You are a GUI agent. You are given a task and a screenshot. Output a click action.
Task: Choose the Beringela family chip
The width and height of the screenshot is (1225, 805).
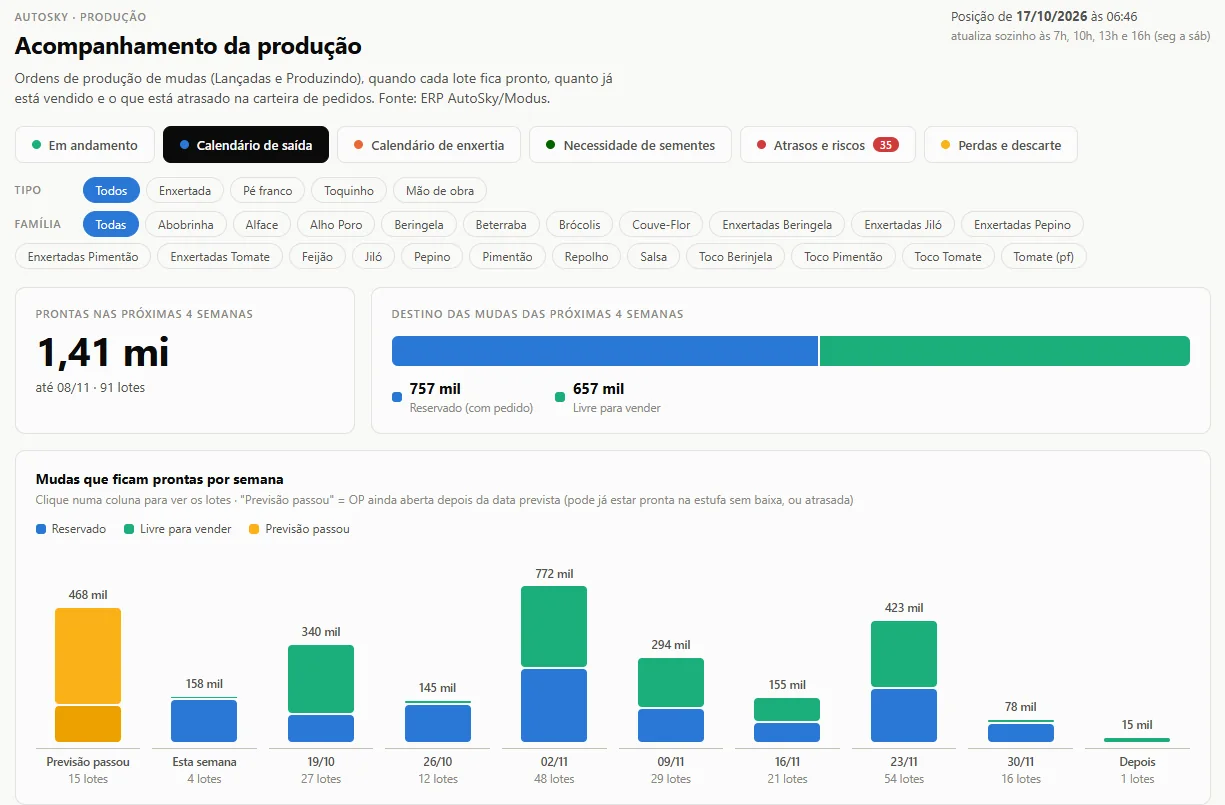coord(419,224)
